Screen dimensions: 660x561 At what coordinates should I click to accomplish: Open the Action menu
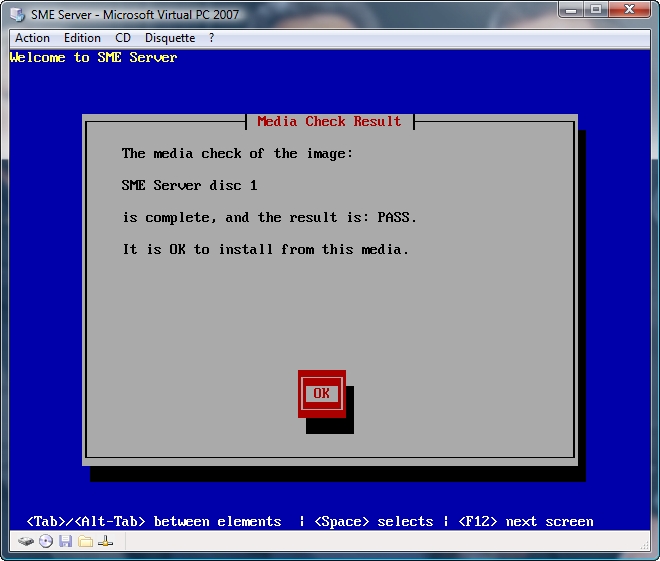tap(32, 38)
